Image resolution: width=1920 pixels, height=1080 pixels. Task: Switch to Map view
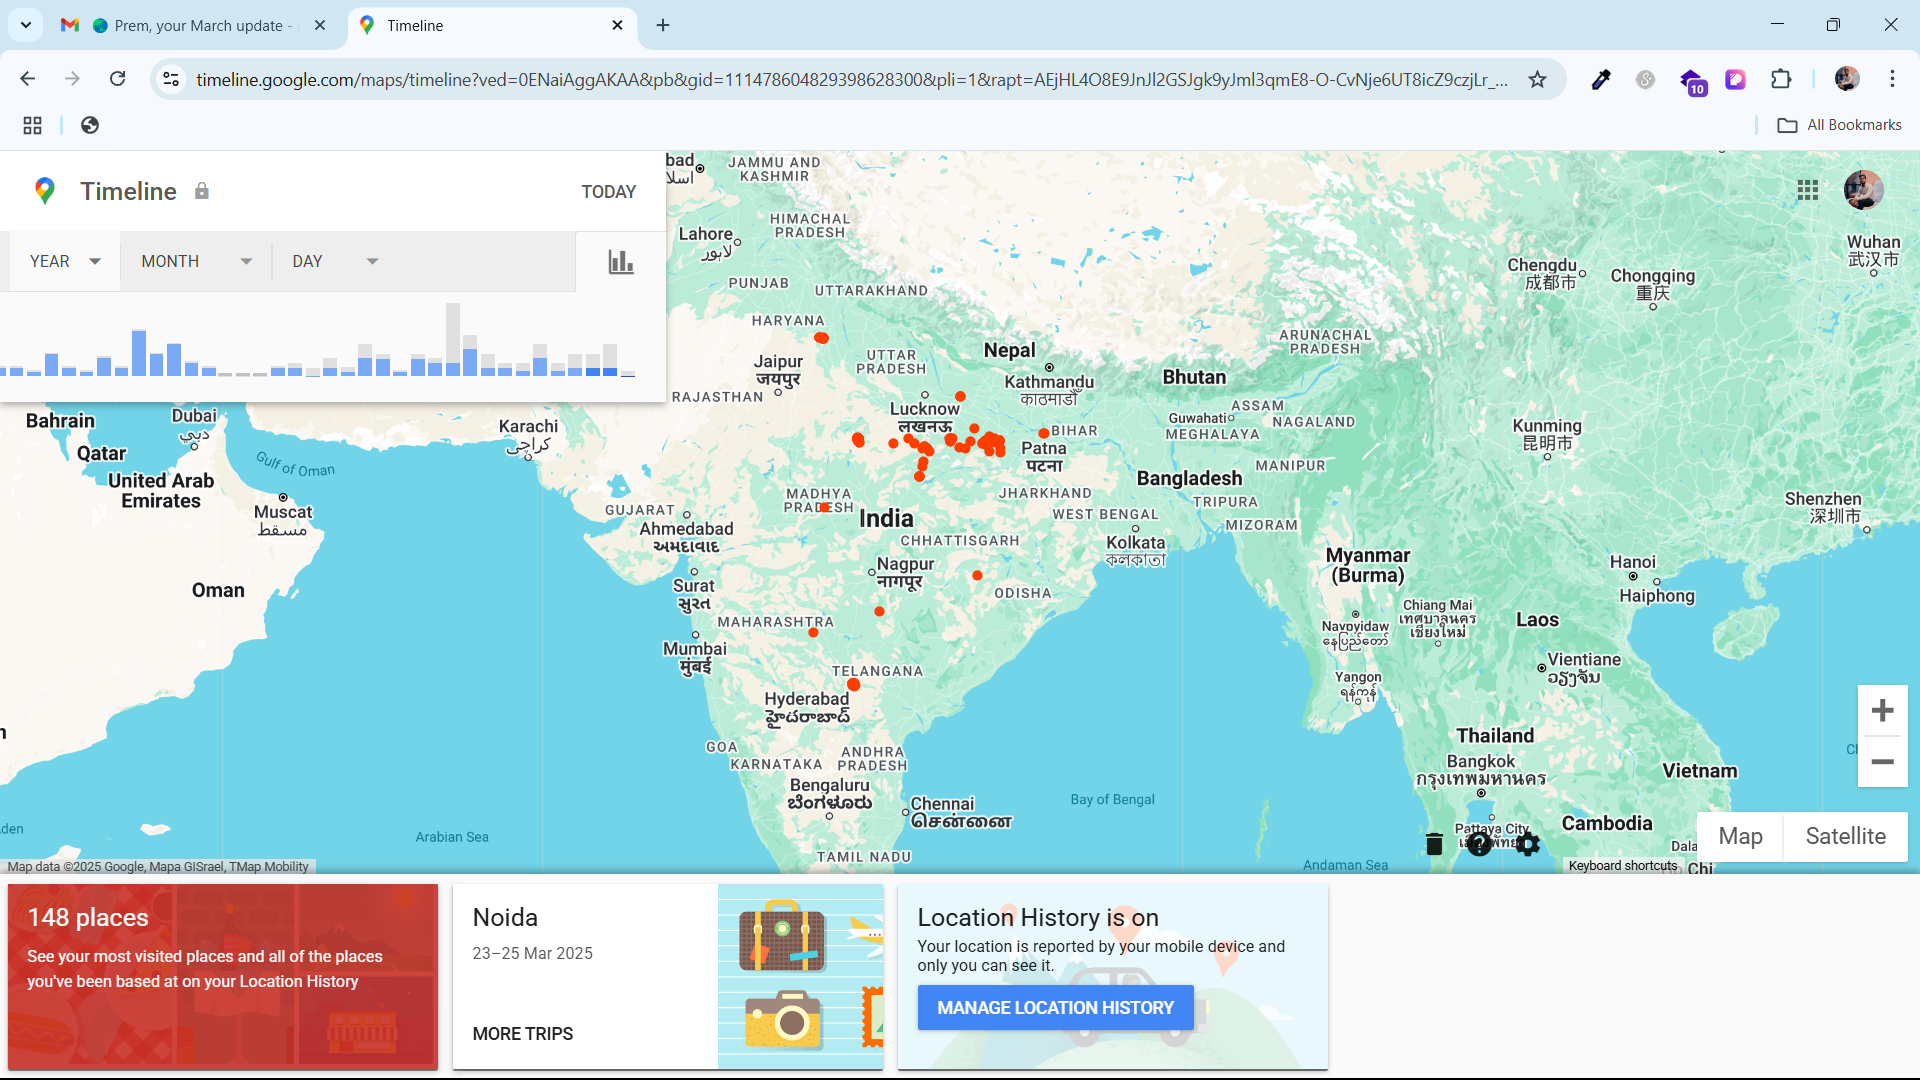pyautogui.click(x=1740, y=836)
